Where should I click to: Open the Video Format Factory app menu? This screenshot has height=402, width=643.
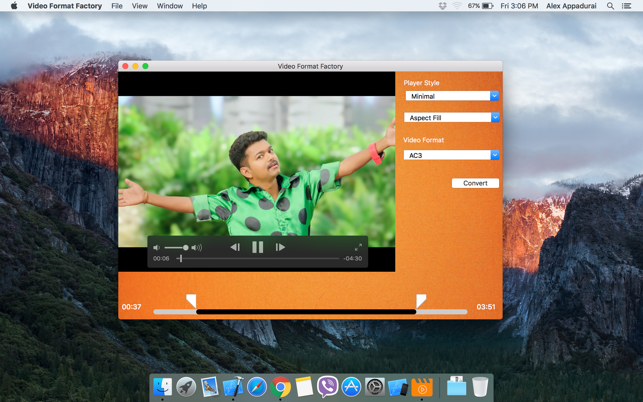tap(64, 6)
